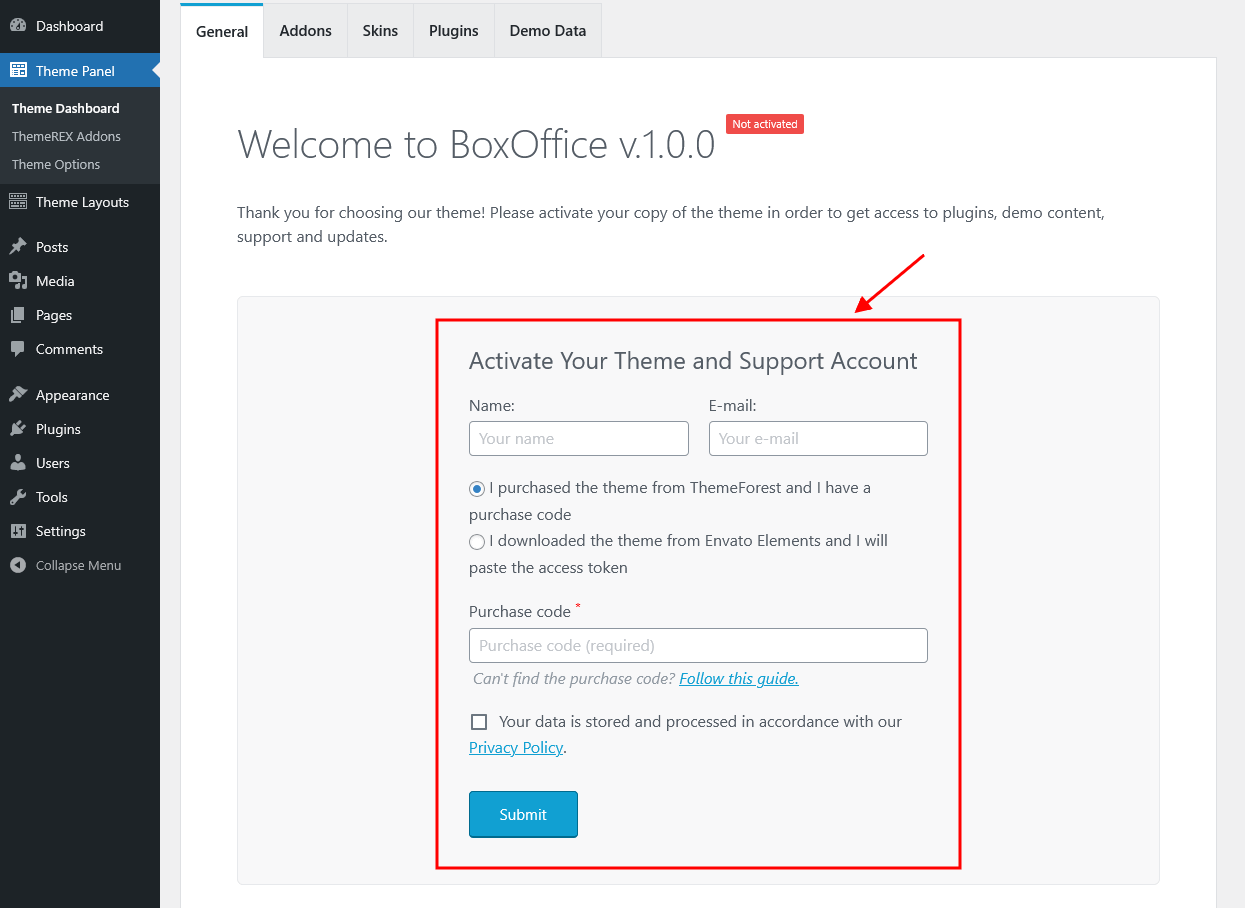
Task: Click the Plugins plug icon
Action: click(x=18, y=429)
